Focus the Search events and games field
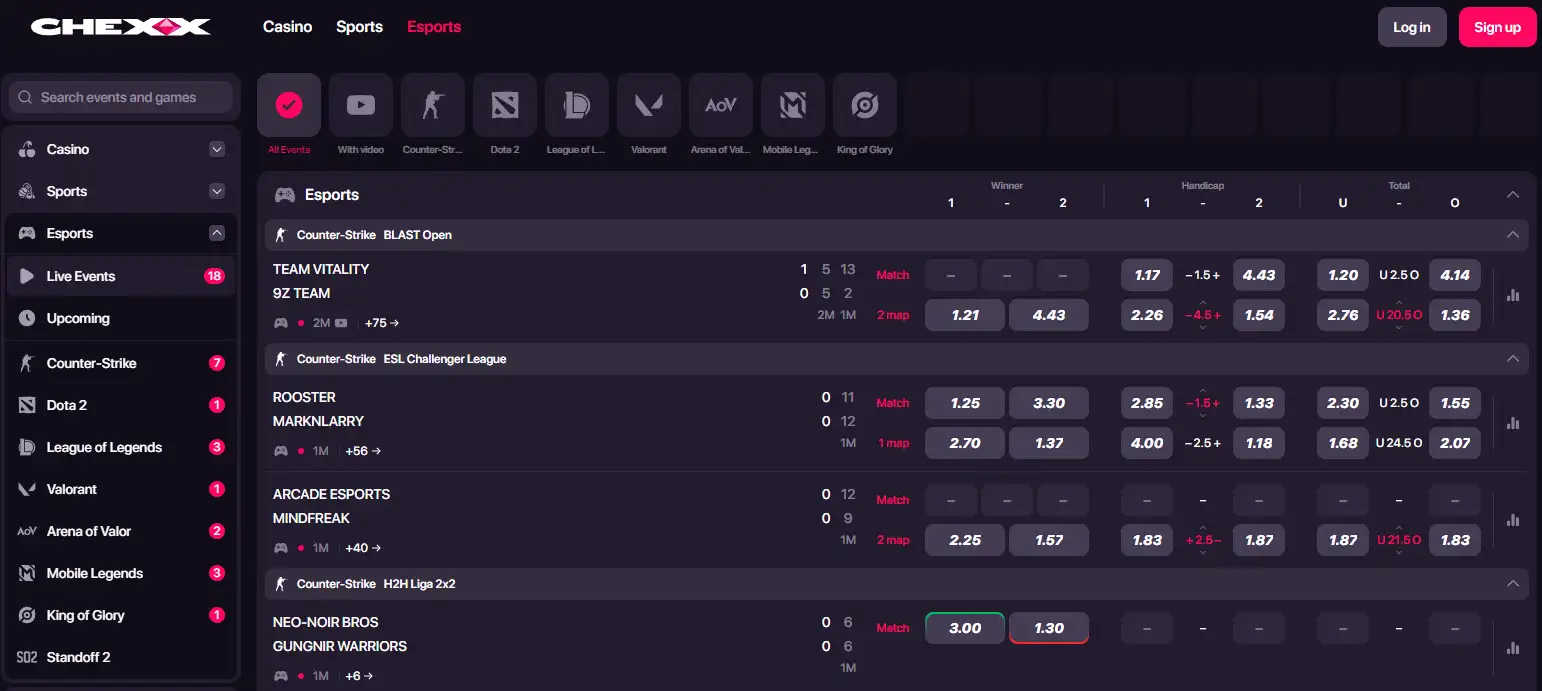This screenshot has height=691, width=1542. click(121, 97)
